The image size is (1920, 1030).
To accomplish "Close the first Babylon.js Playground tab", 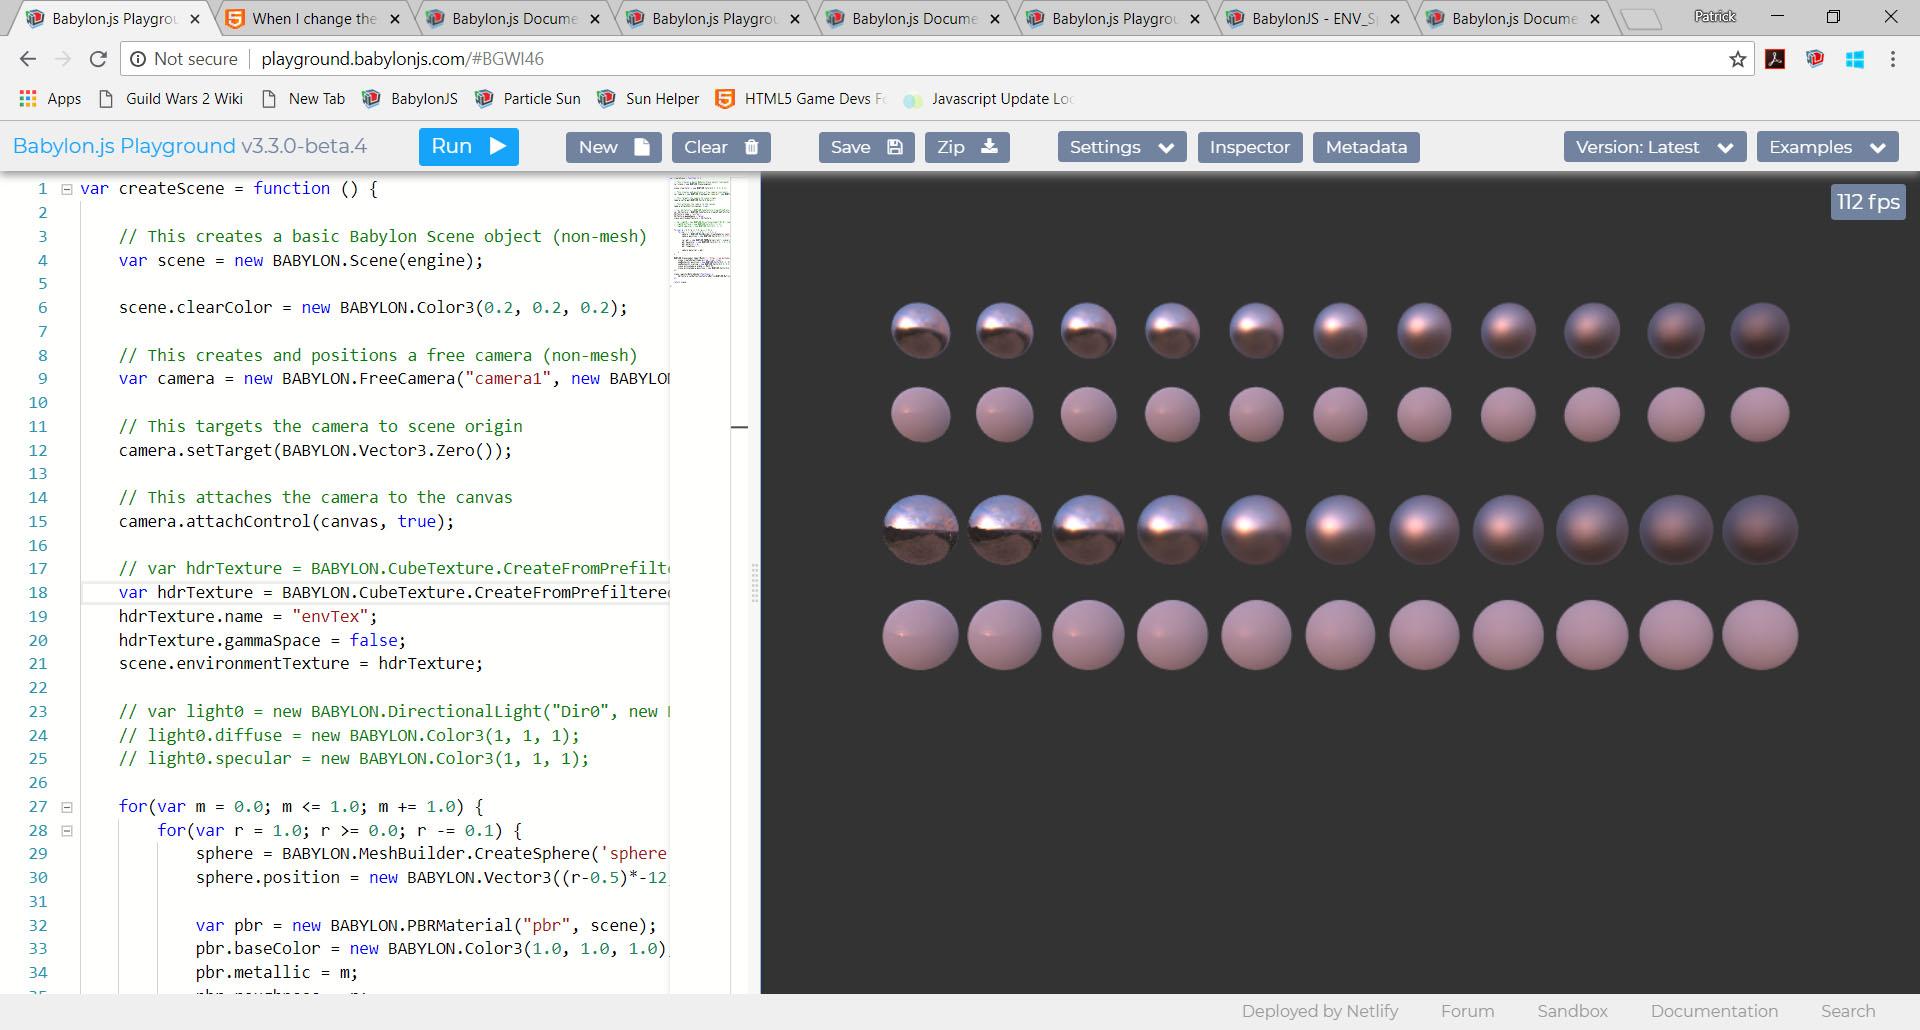I will pos(194,19).
